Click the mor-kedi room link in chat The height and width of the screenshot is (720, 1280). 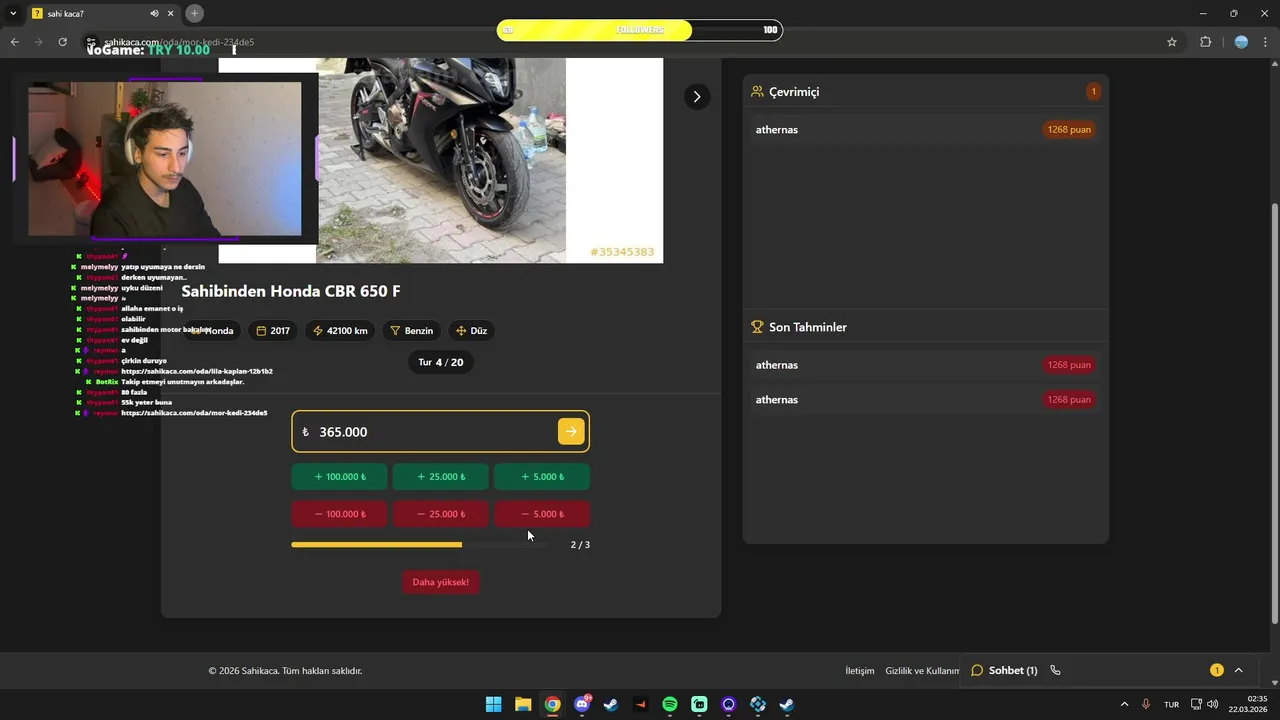pos(194,413)
